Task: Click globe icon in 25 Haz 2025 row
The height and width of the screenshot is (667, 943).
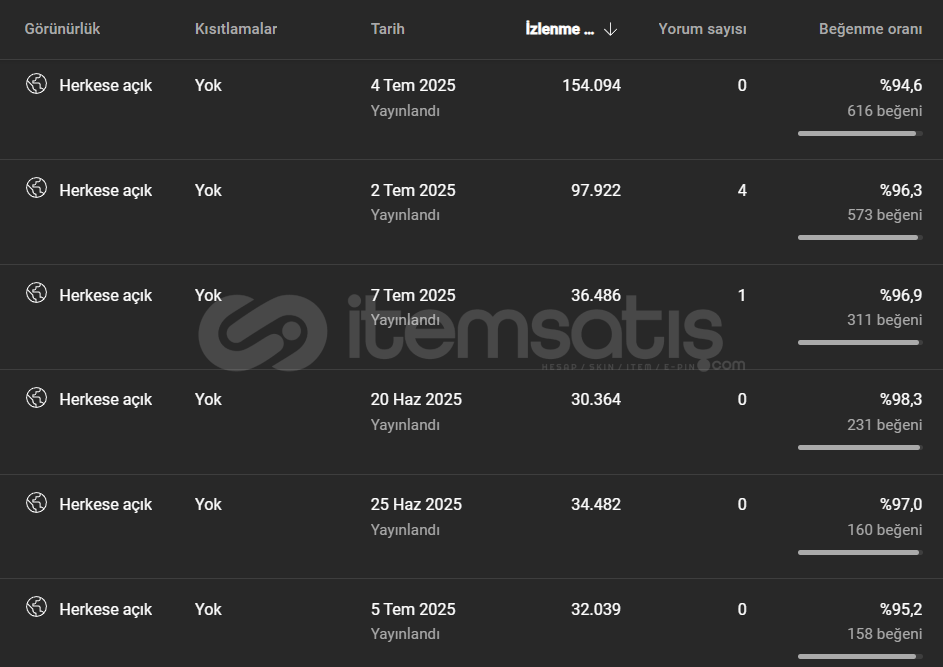Action: 37,503
